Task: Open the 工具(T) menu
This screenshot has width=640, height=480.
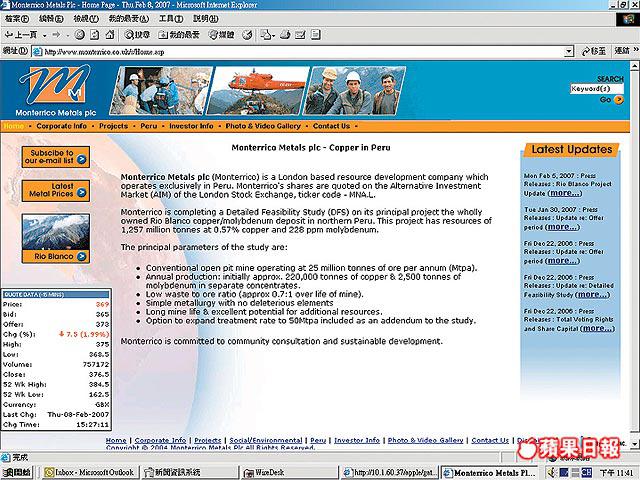Action: pos(171,19)
